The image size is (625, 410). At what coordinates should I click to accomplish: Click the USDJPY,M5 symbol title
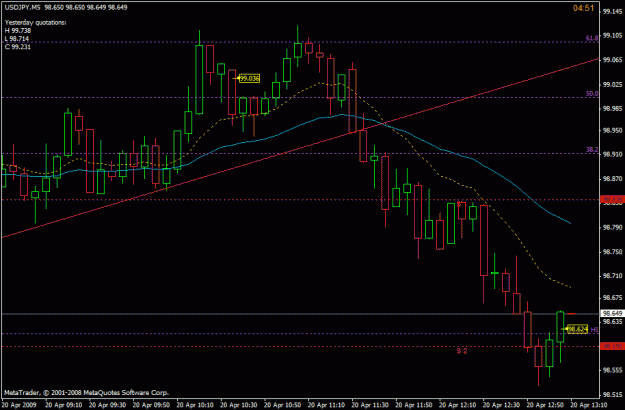pos(22,8)
